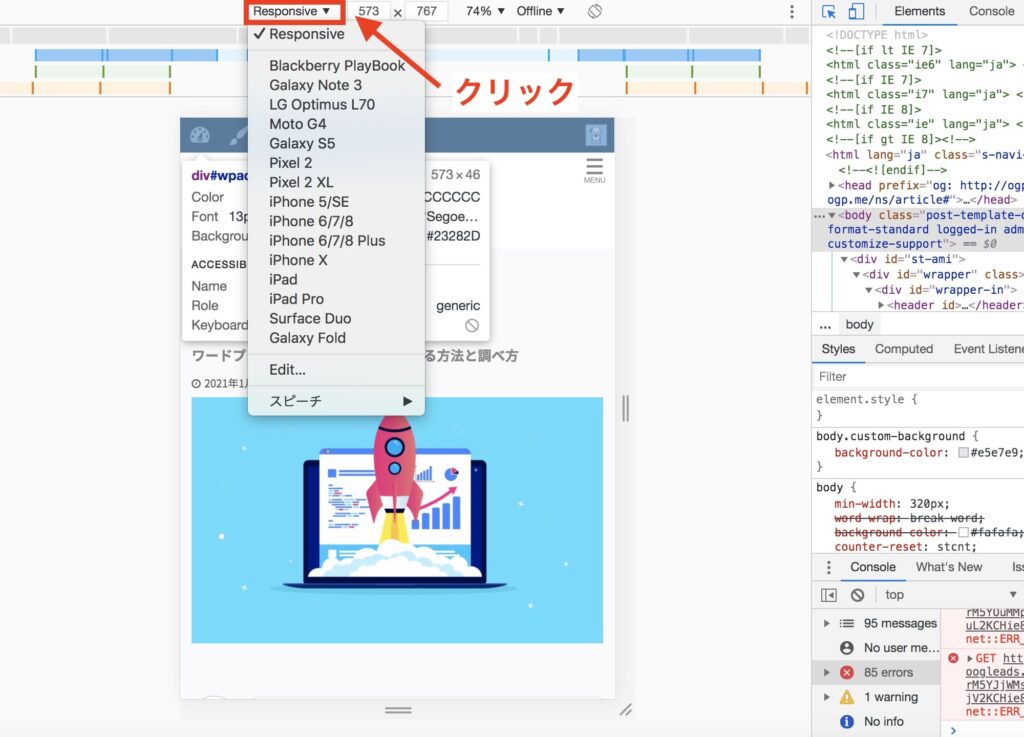Expand the 1 warning group
This screenshot has height=737, width=1024.
click(x=826, y=697)
